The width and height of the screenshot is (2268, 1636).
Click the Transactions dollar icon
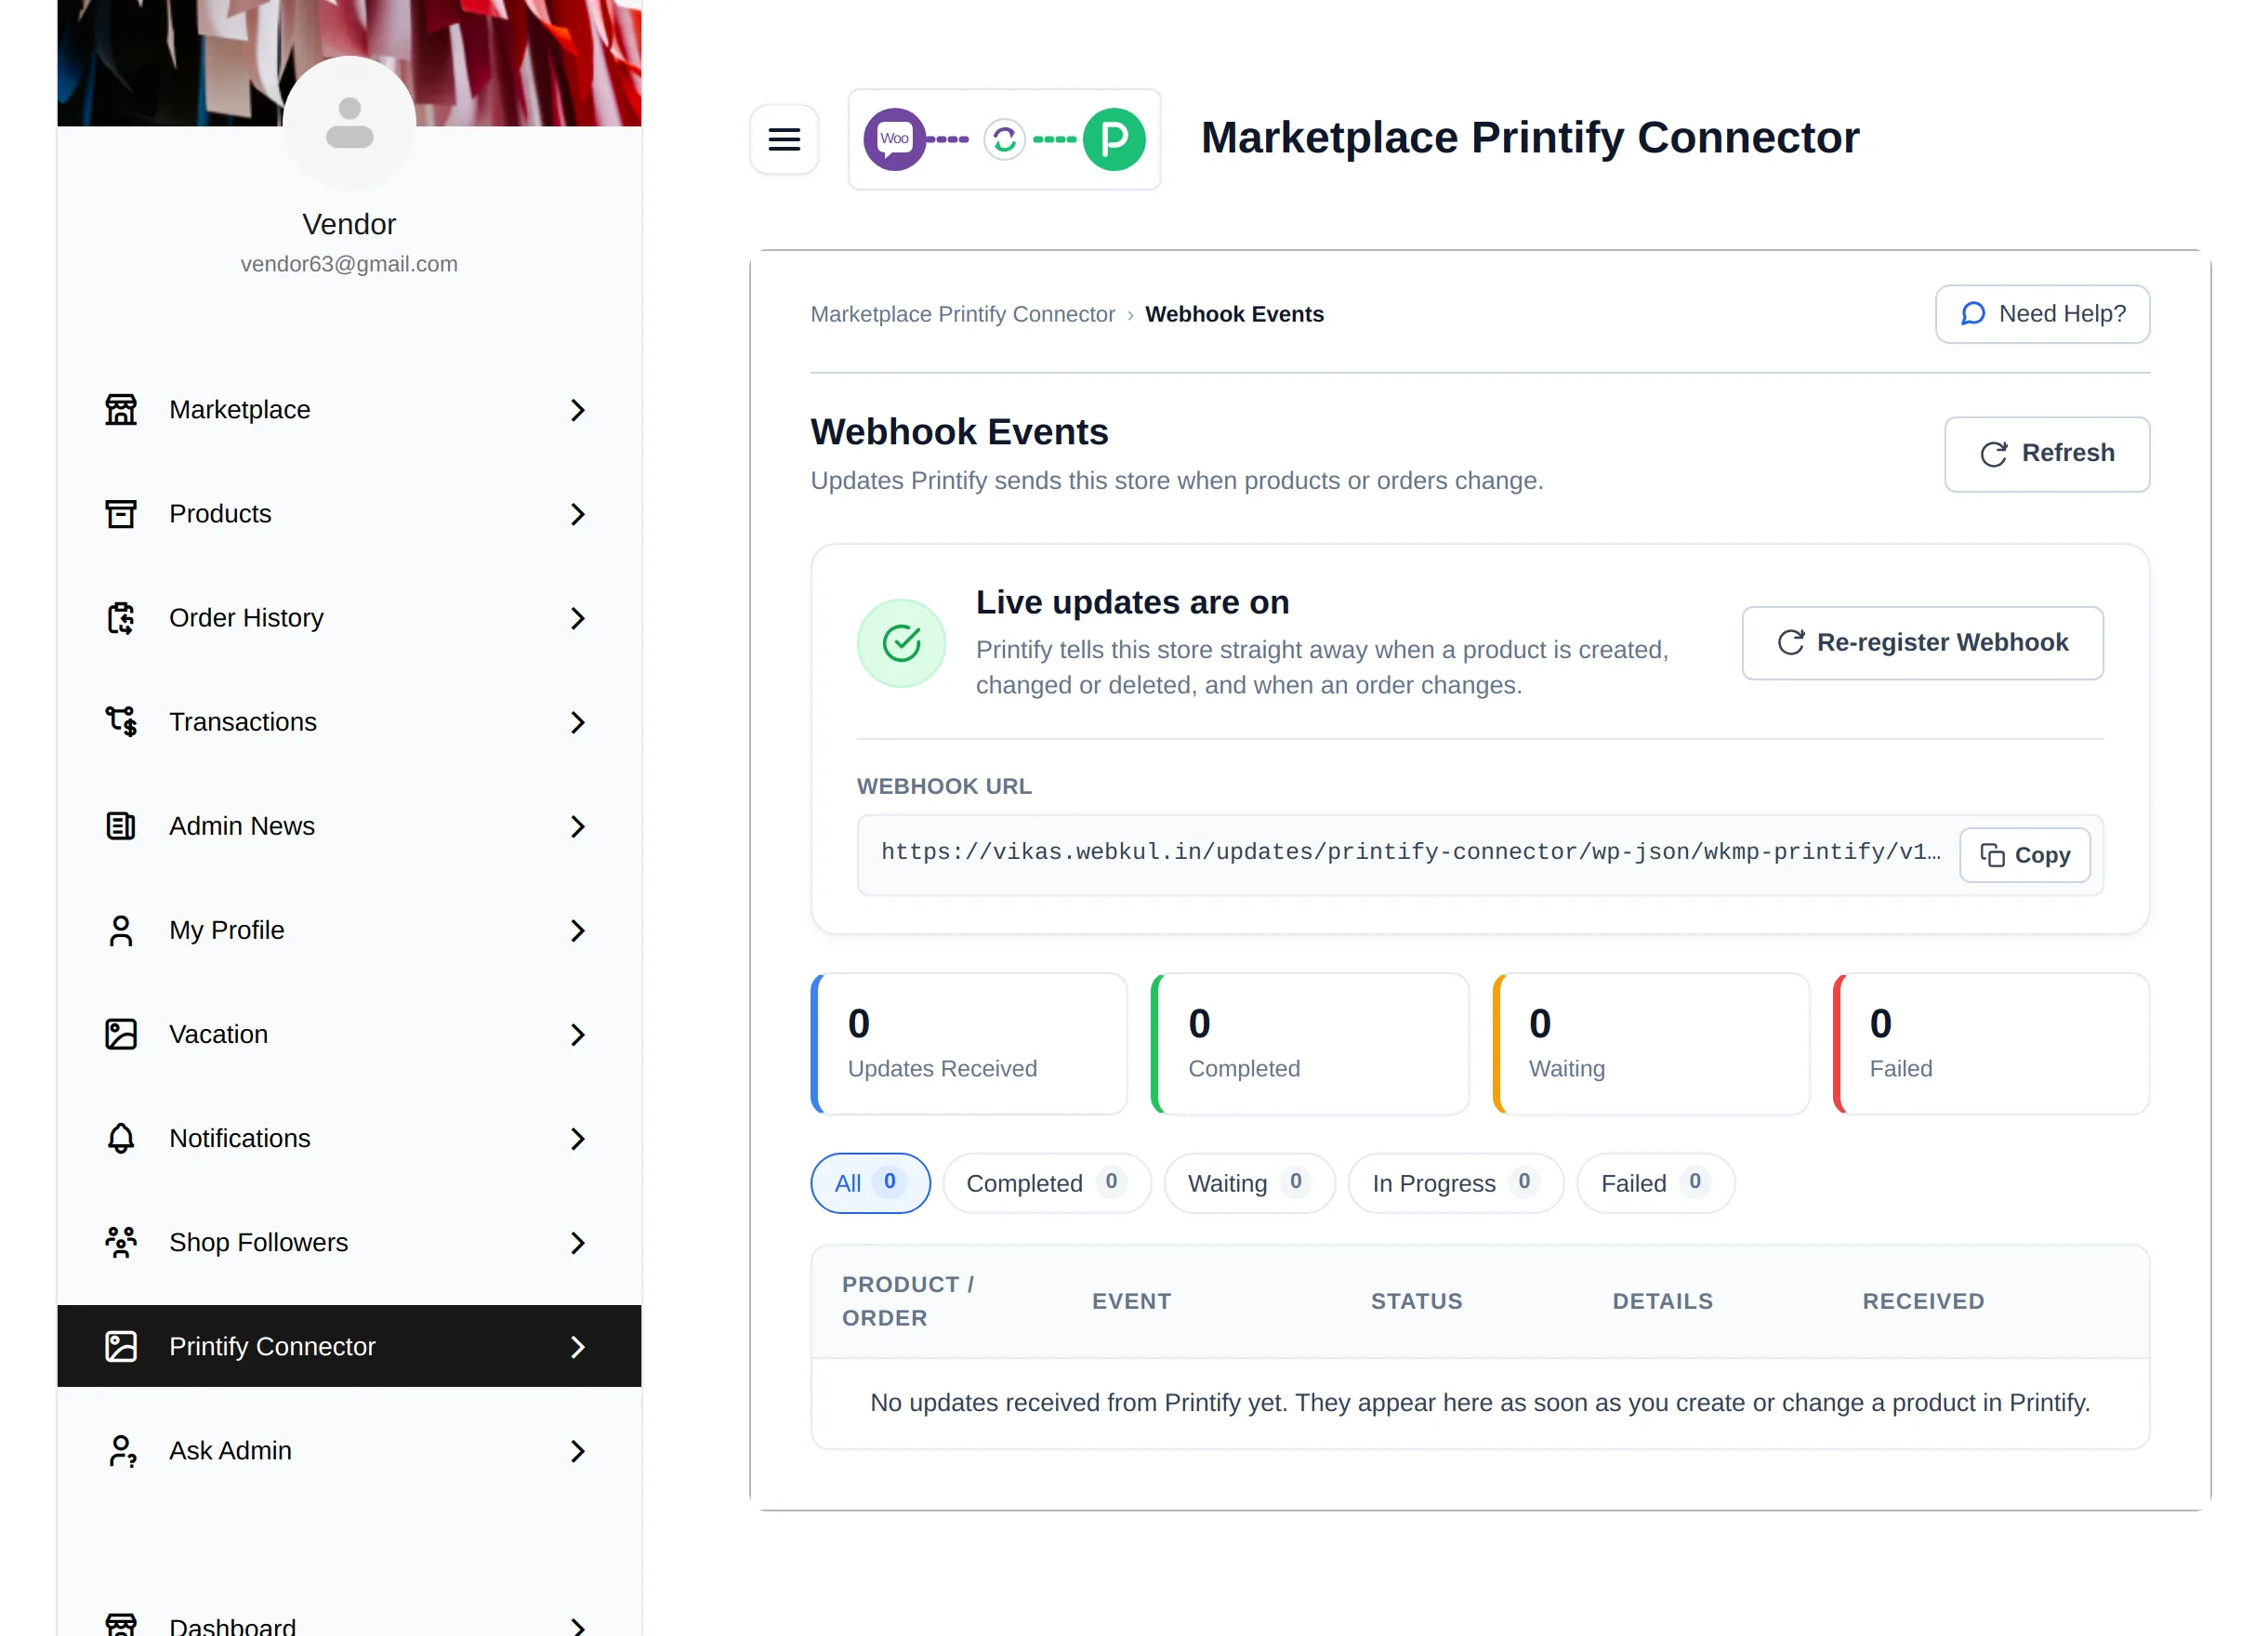pos(121,722)
